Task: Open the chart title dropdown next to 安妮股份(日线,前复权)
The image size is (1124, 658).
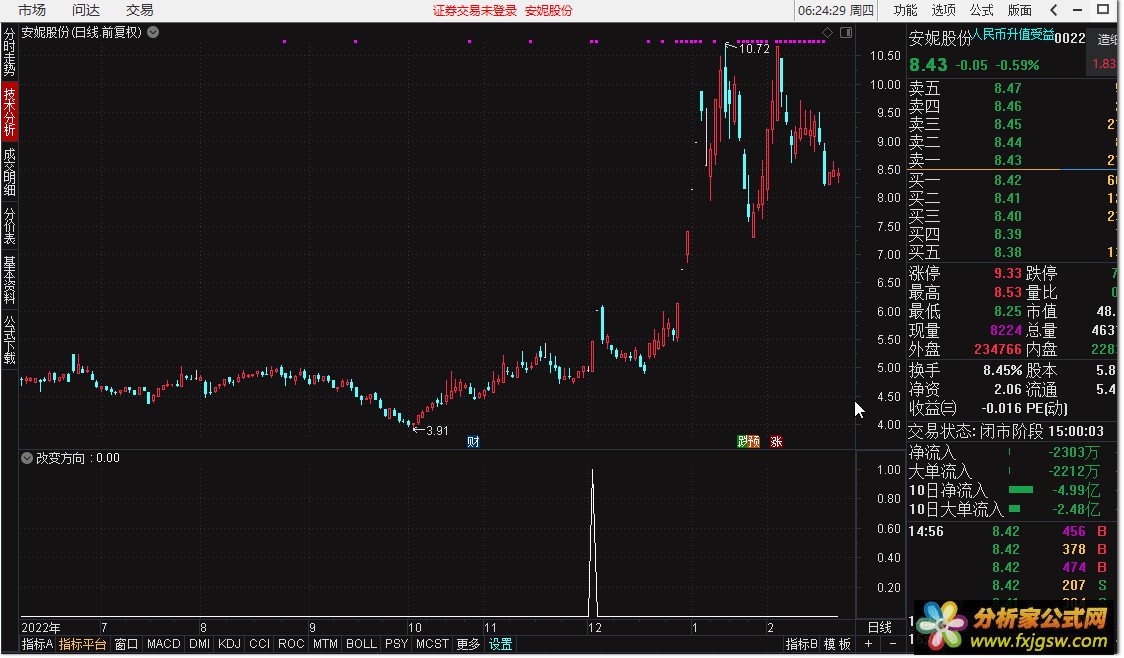Action: [153, 32]
